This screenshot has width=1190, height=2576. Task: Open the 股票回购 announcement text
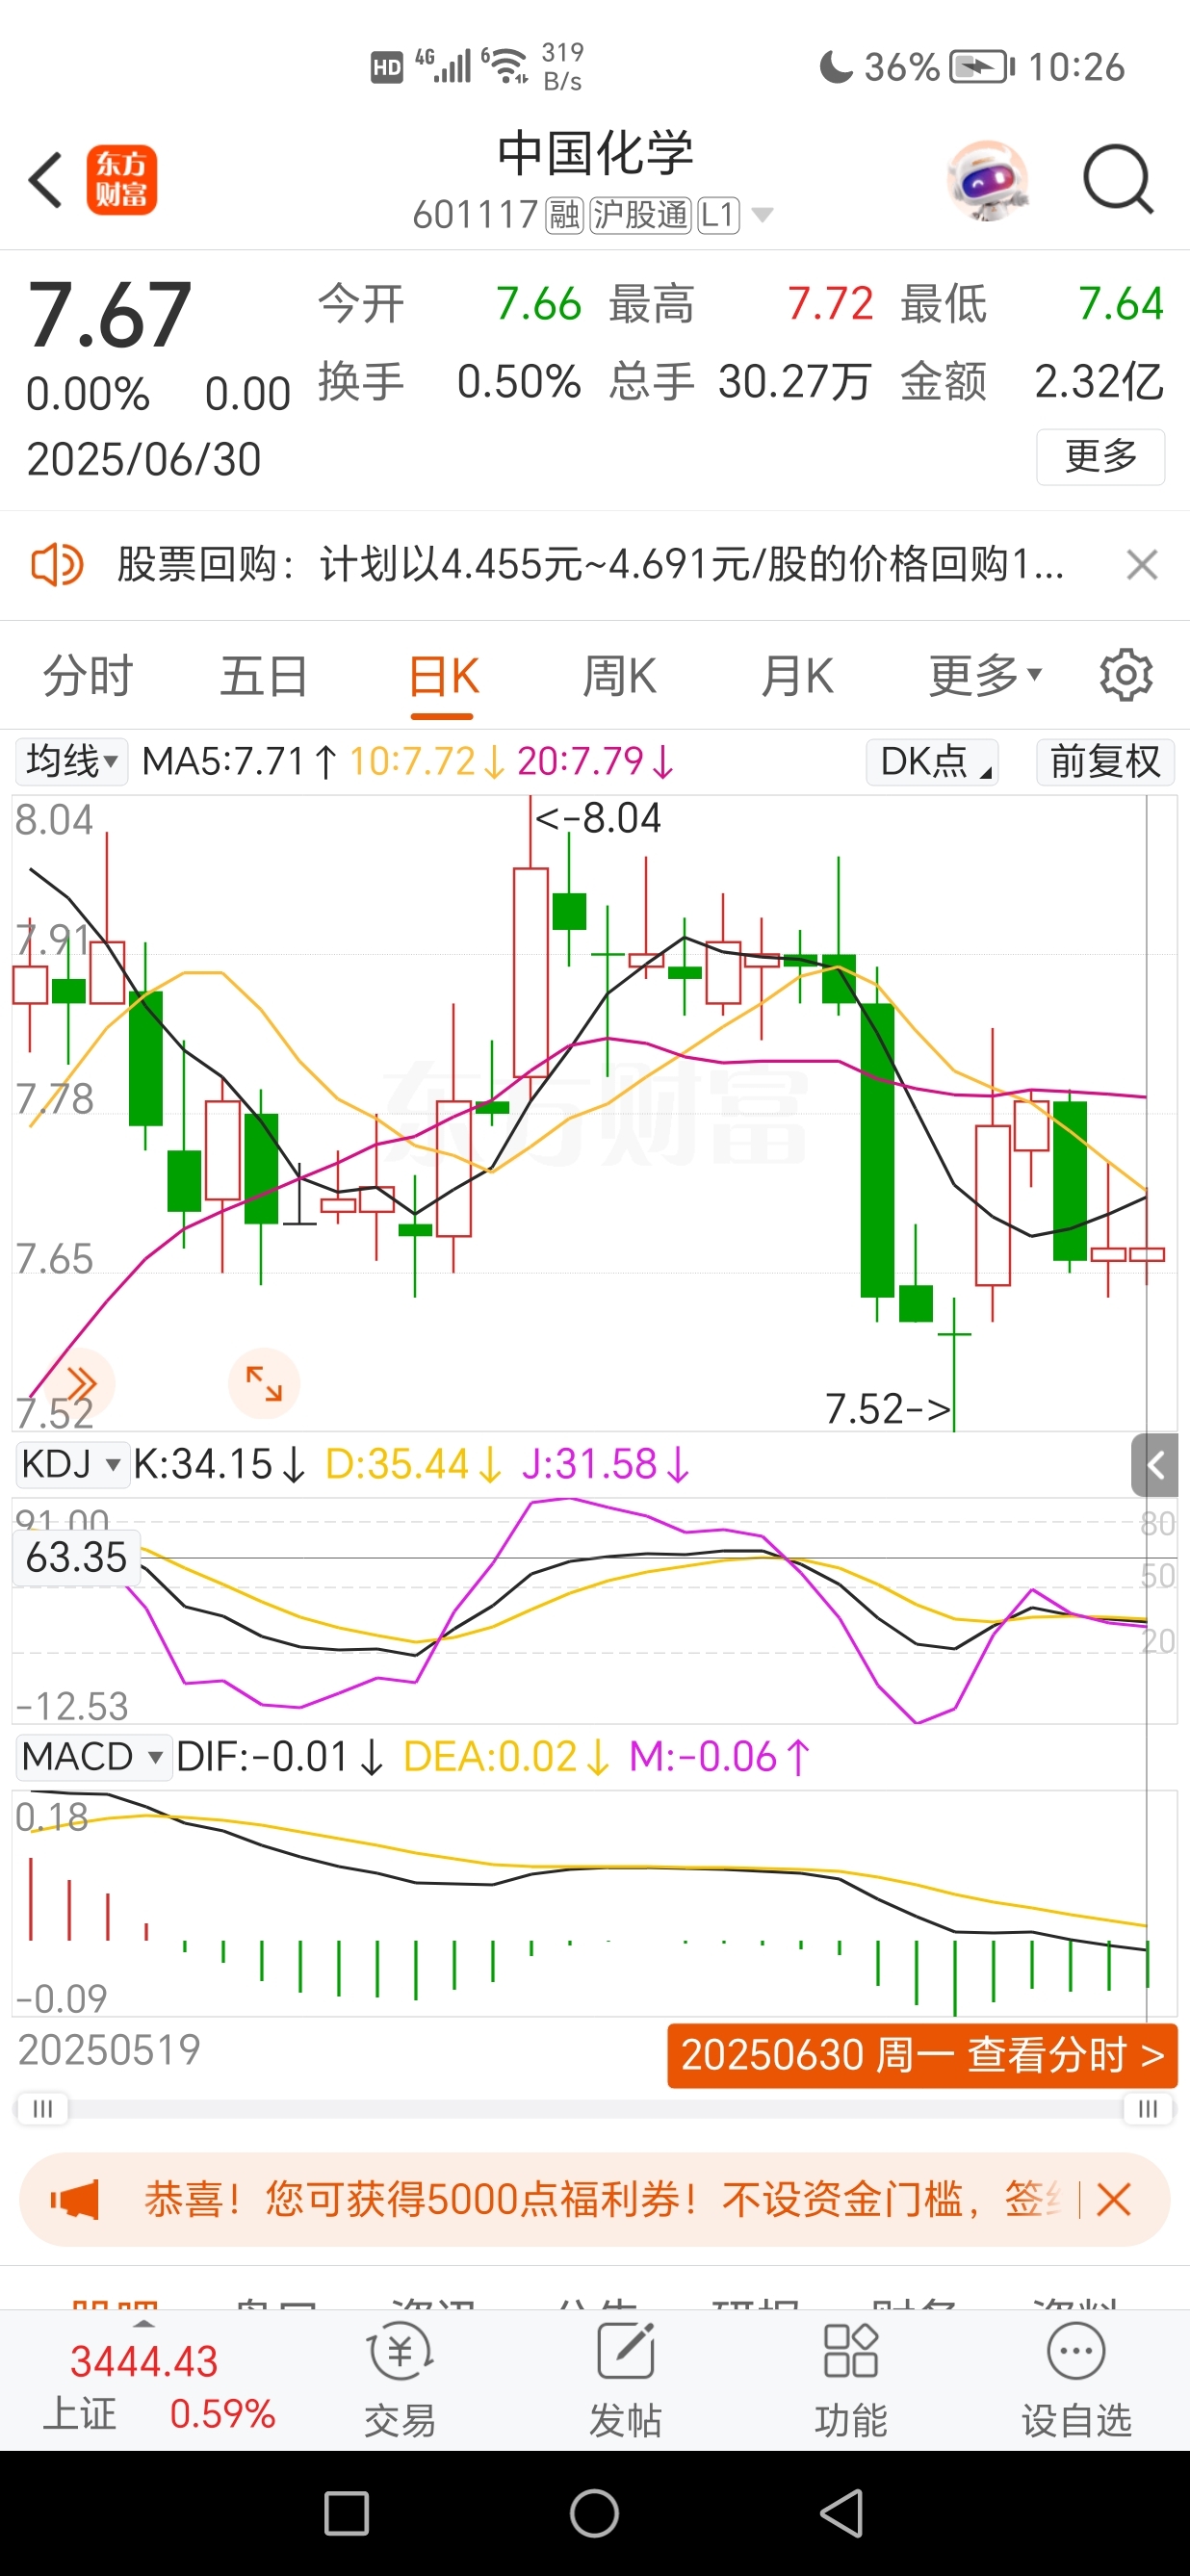click(x=590, y=565)
